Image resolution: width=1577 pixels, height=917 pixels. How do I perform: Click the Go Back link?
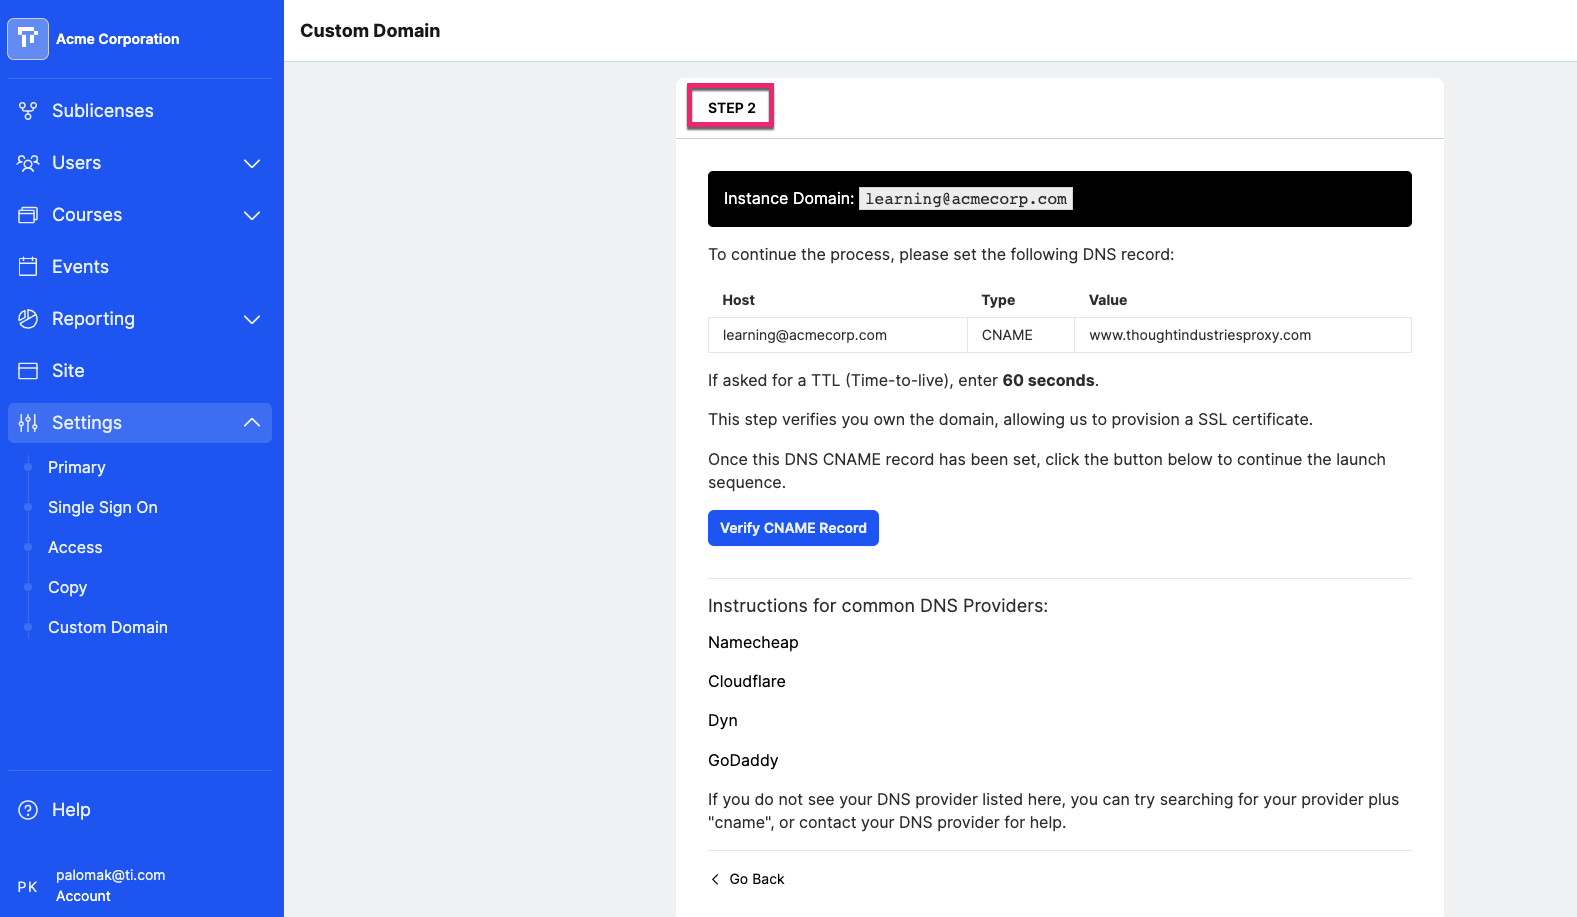pyautogui.click(x=747, y=879)
